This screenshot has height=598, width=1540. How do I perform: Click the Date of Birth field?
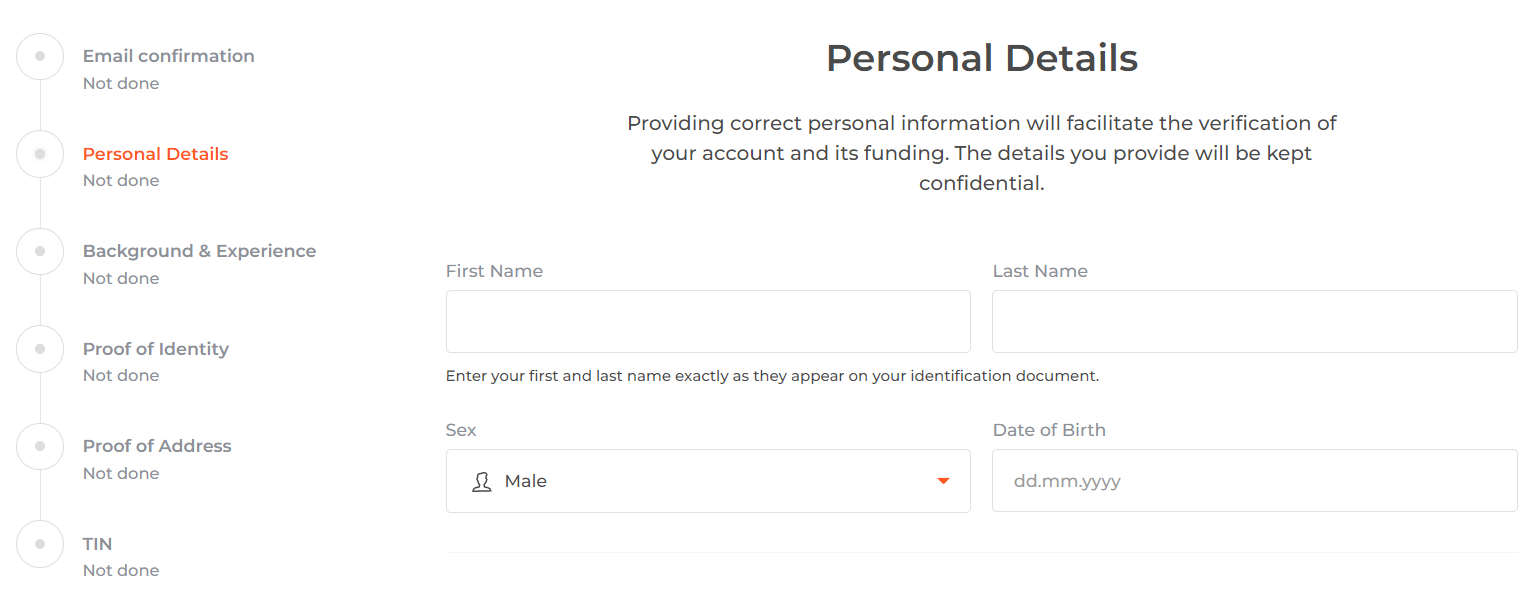tap(1255, 481)
